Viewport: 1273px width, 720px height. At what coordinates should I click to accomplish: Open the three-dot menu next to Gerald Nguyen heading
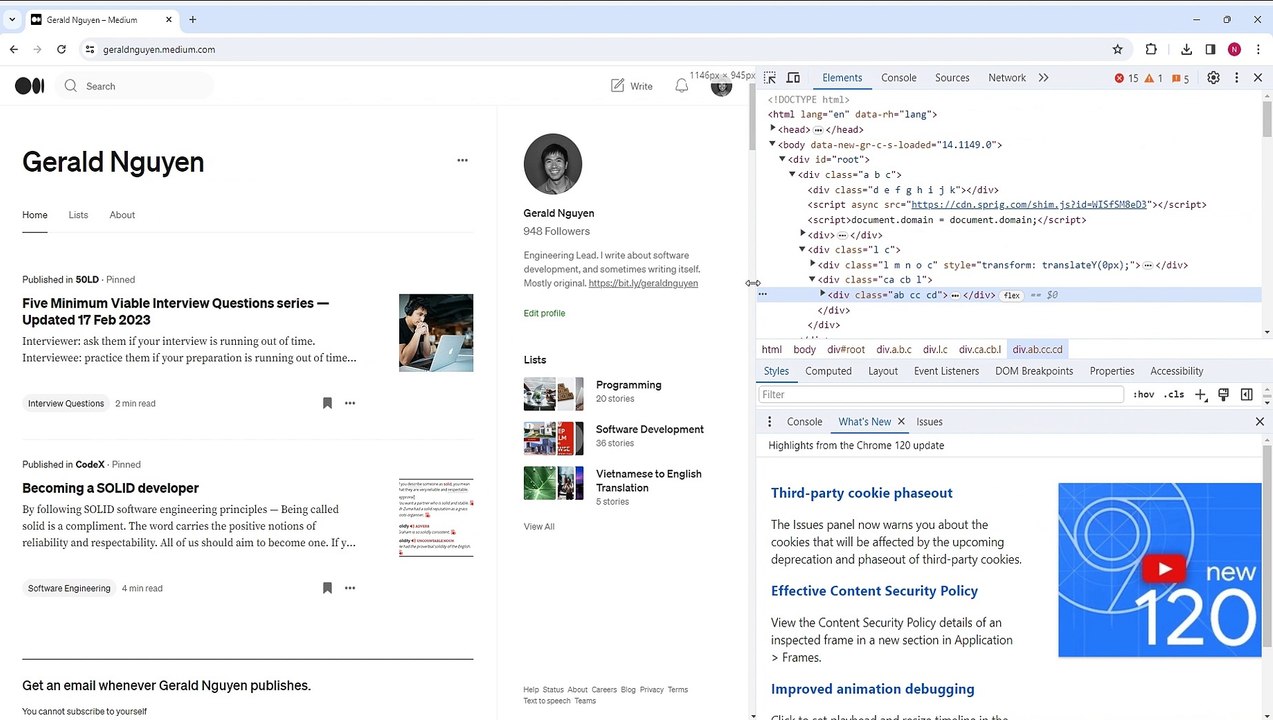click(x=462, y=160)
